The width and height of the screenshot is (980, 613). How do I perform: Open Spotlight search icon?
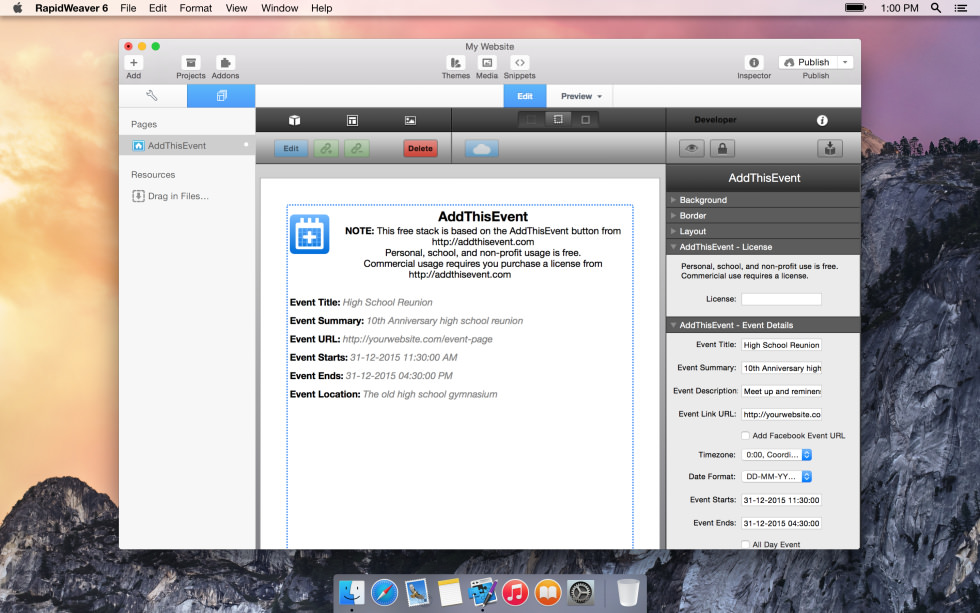(x=936, y=8)
